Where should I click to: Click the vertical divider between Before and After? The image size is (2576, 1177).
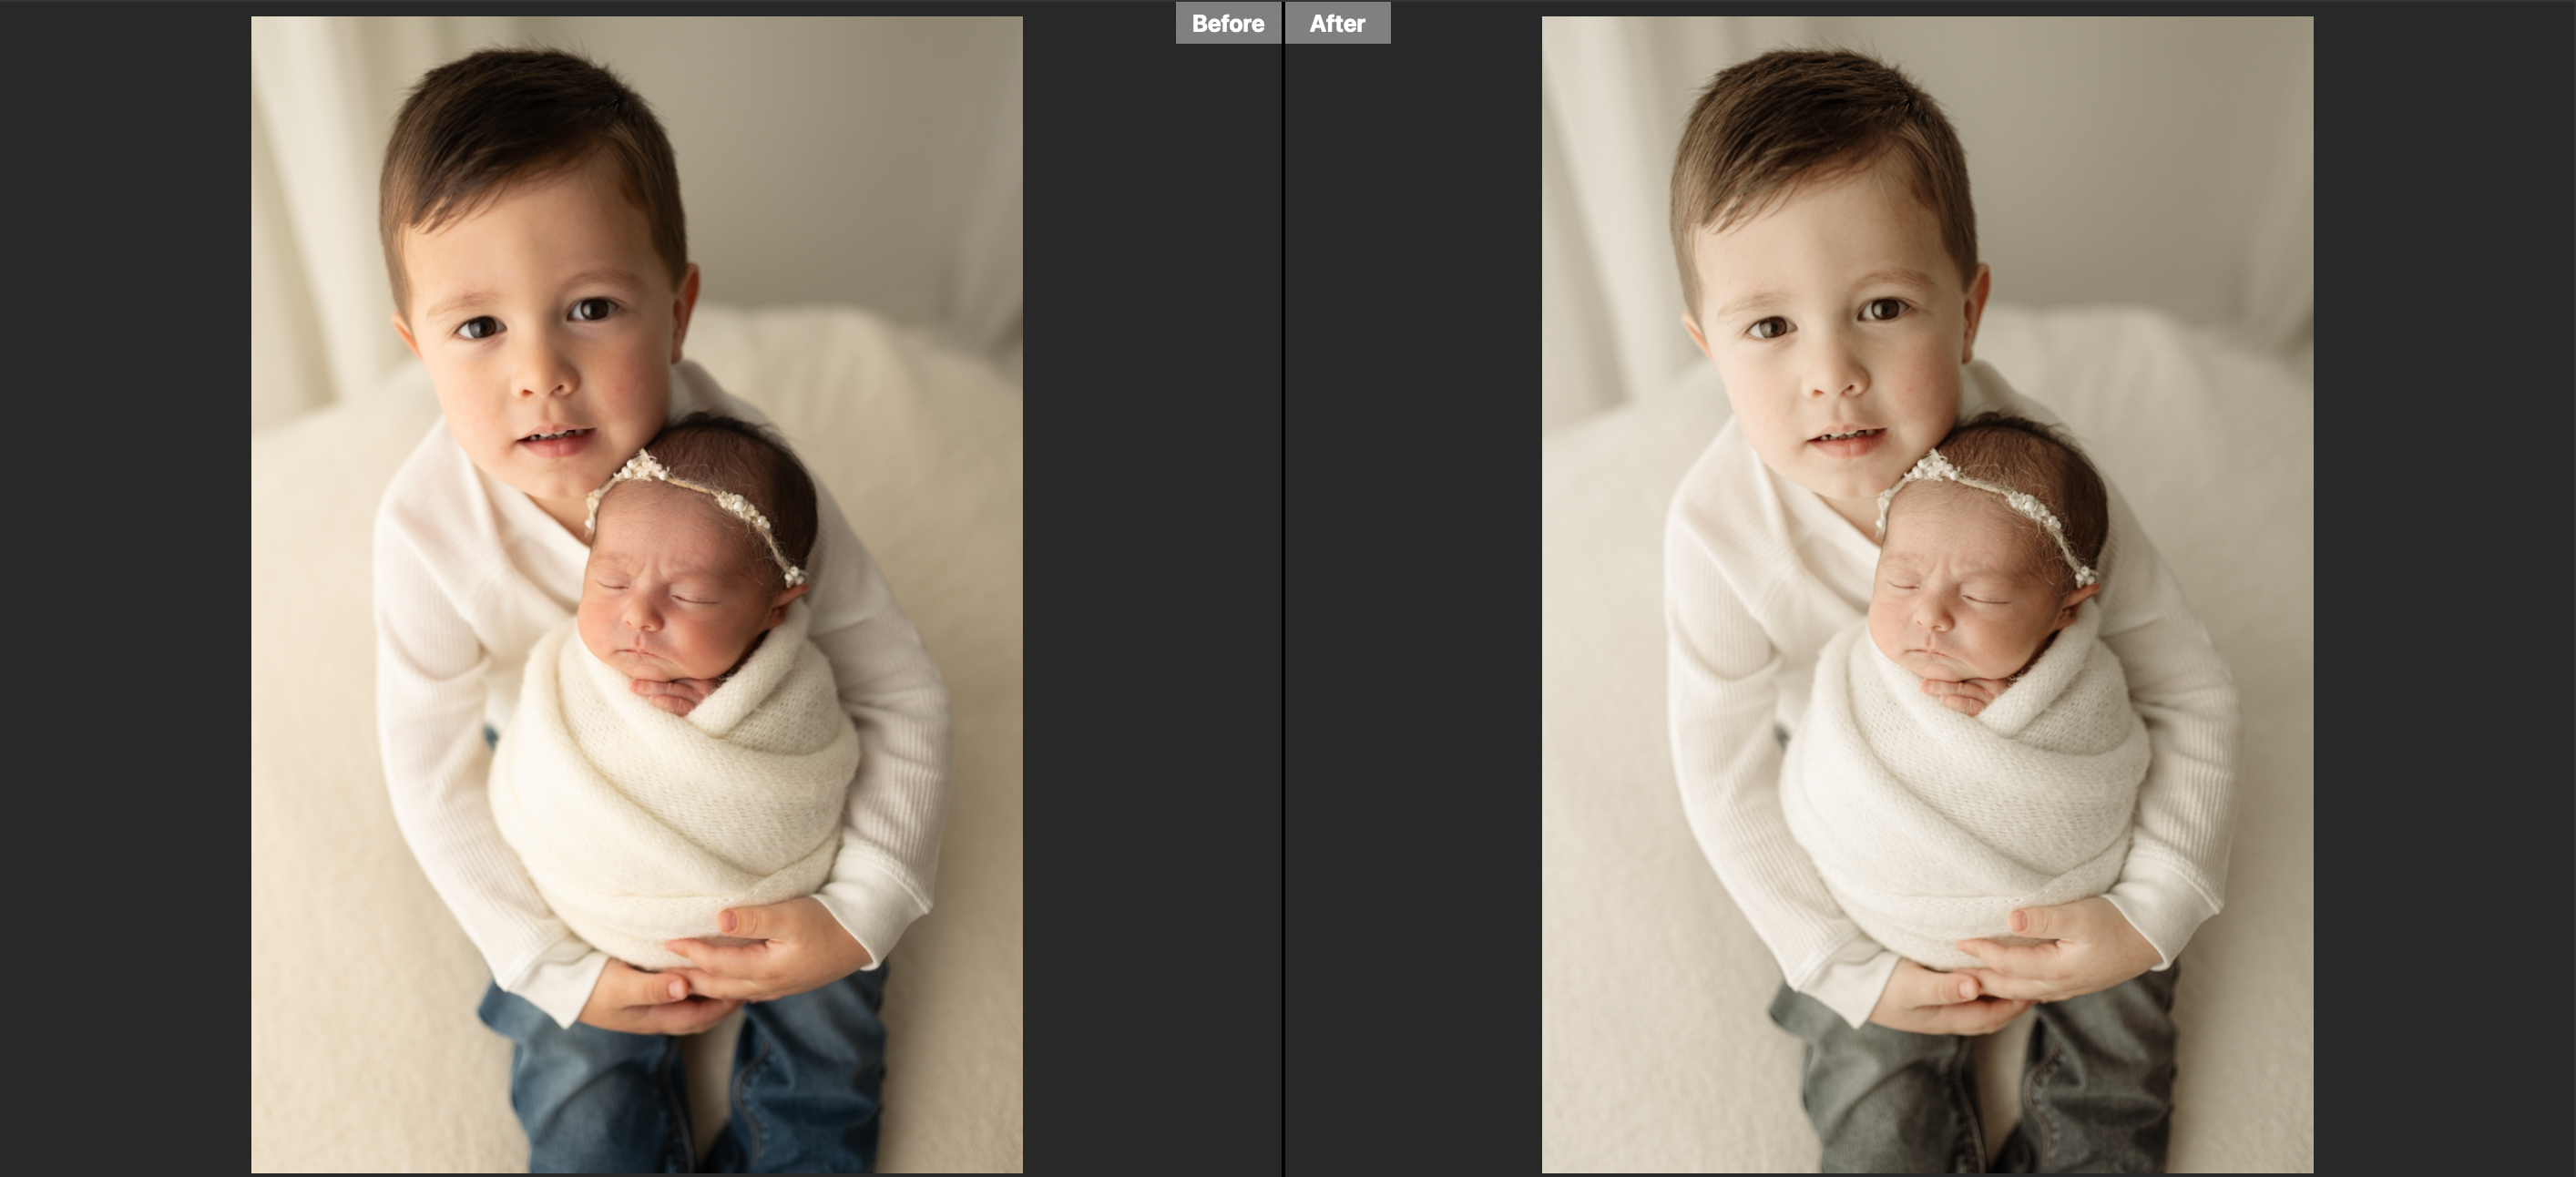tap(1283, 600)
